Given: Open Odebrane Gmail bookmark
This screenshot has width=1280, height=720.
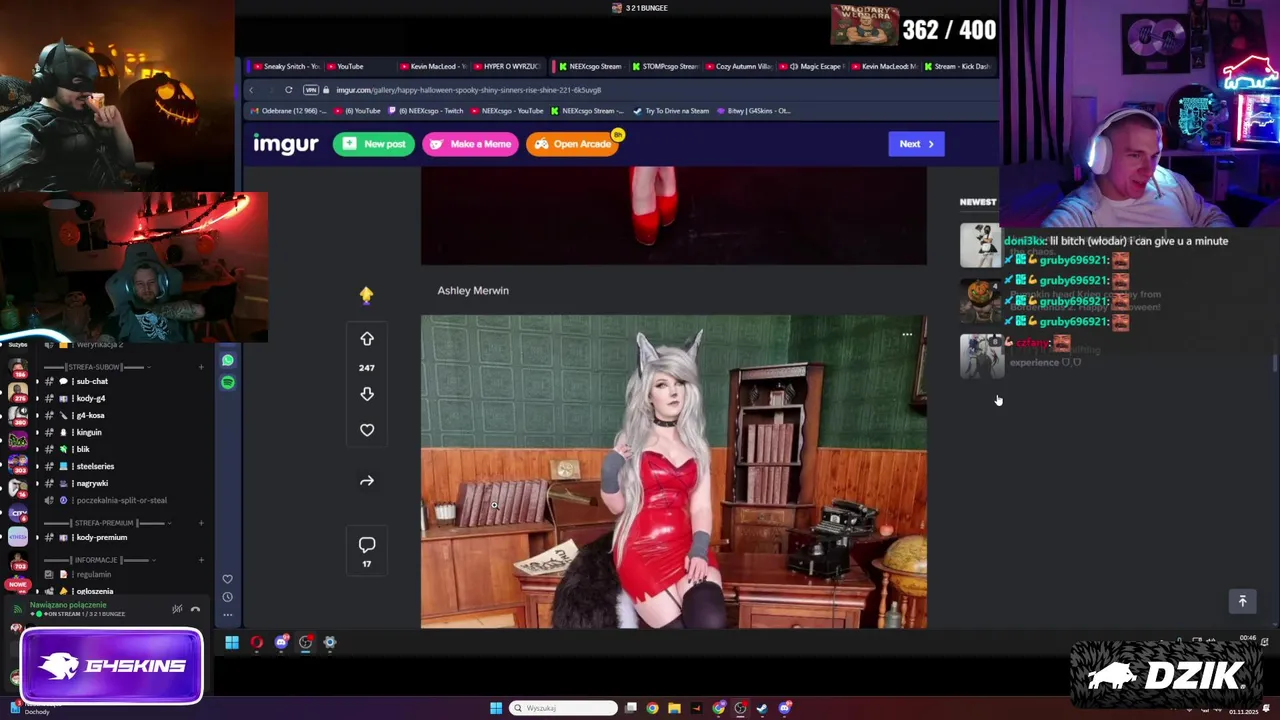Looking at the screenshot, I should (290, 111).
